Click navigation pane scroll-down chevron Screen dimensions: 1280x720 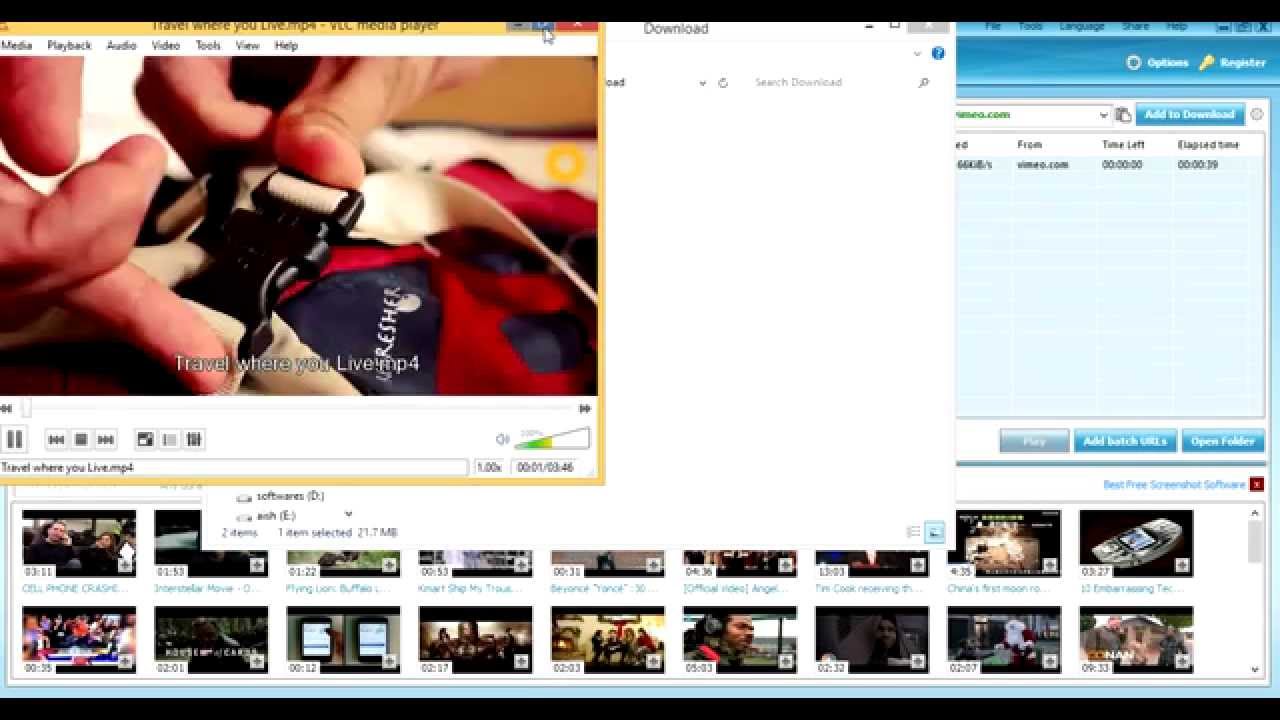[x=348, y=515]
